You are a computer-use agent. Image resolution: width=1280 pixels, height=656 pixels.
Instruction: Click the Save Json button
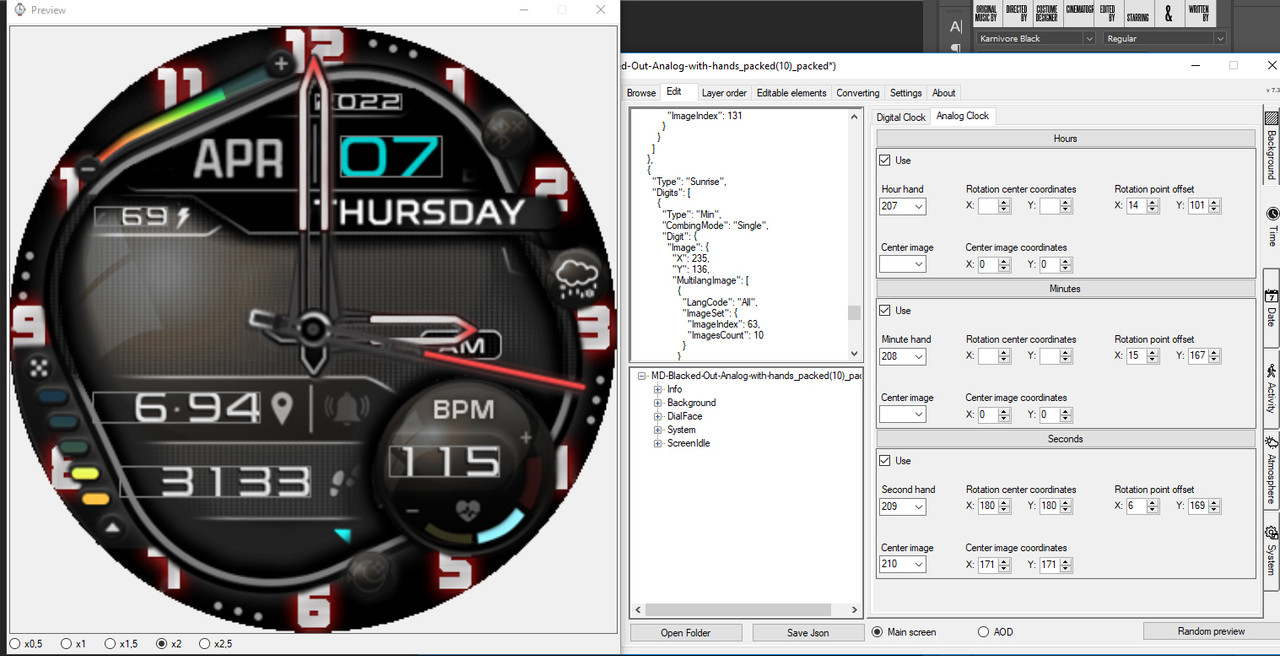click(807, 632)
